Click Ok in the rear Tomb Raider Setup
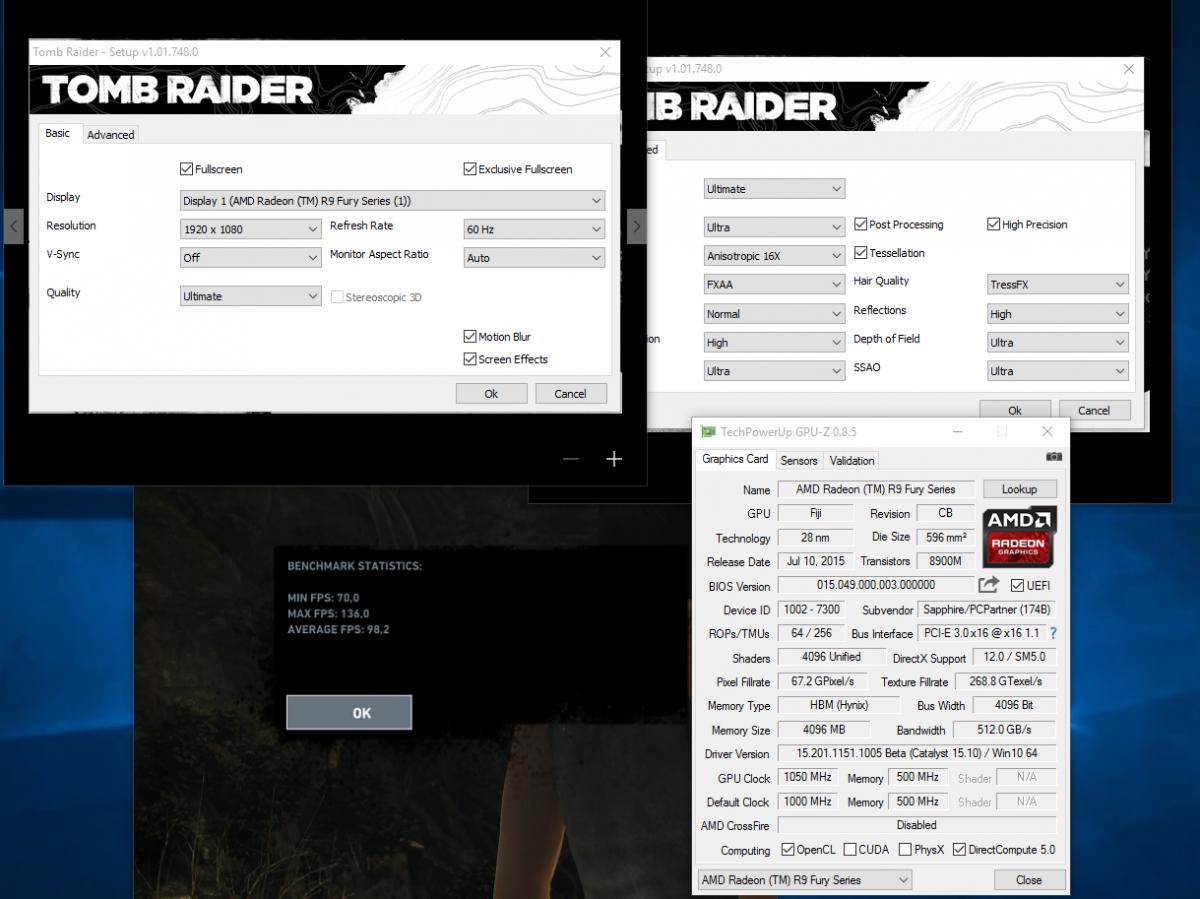Image resolution: width=1200 pixels, height=899 pixels. coord(1015,410)
